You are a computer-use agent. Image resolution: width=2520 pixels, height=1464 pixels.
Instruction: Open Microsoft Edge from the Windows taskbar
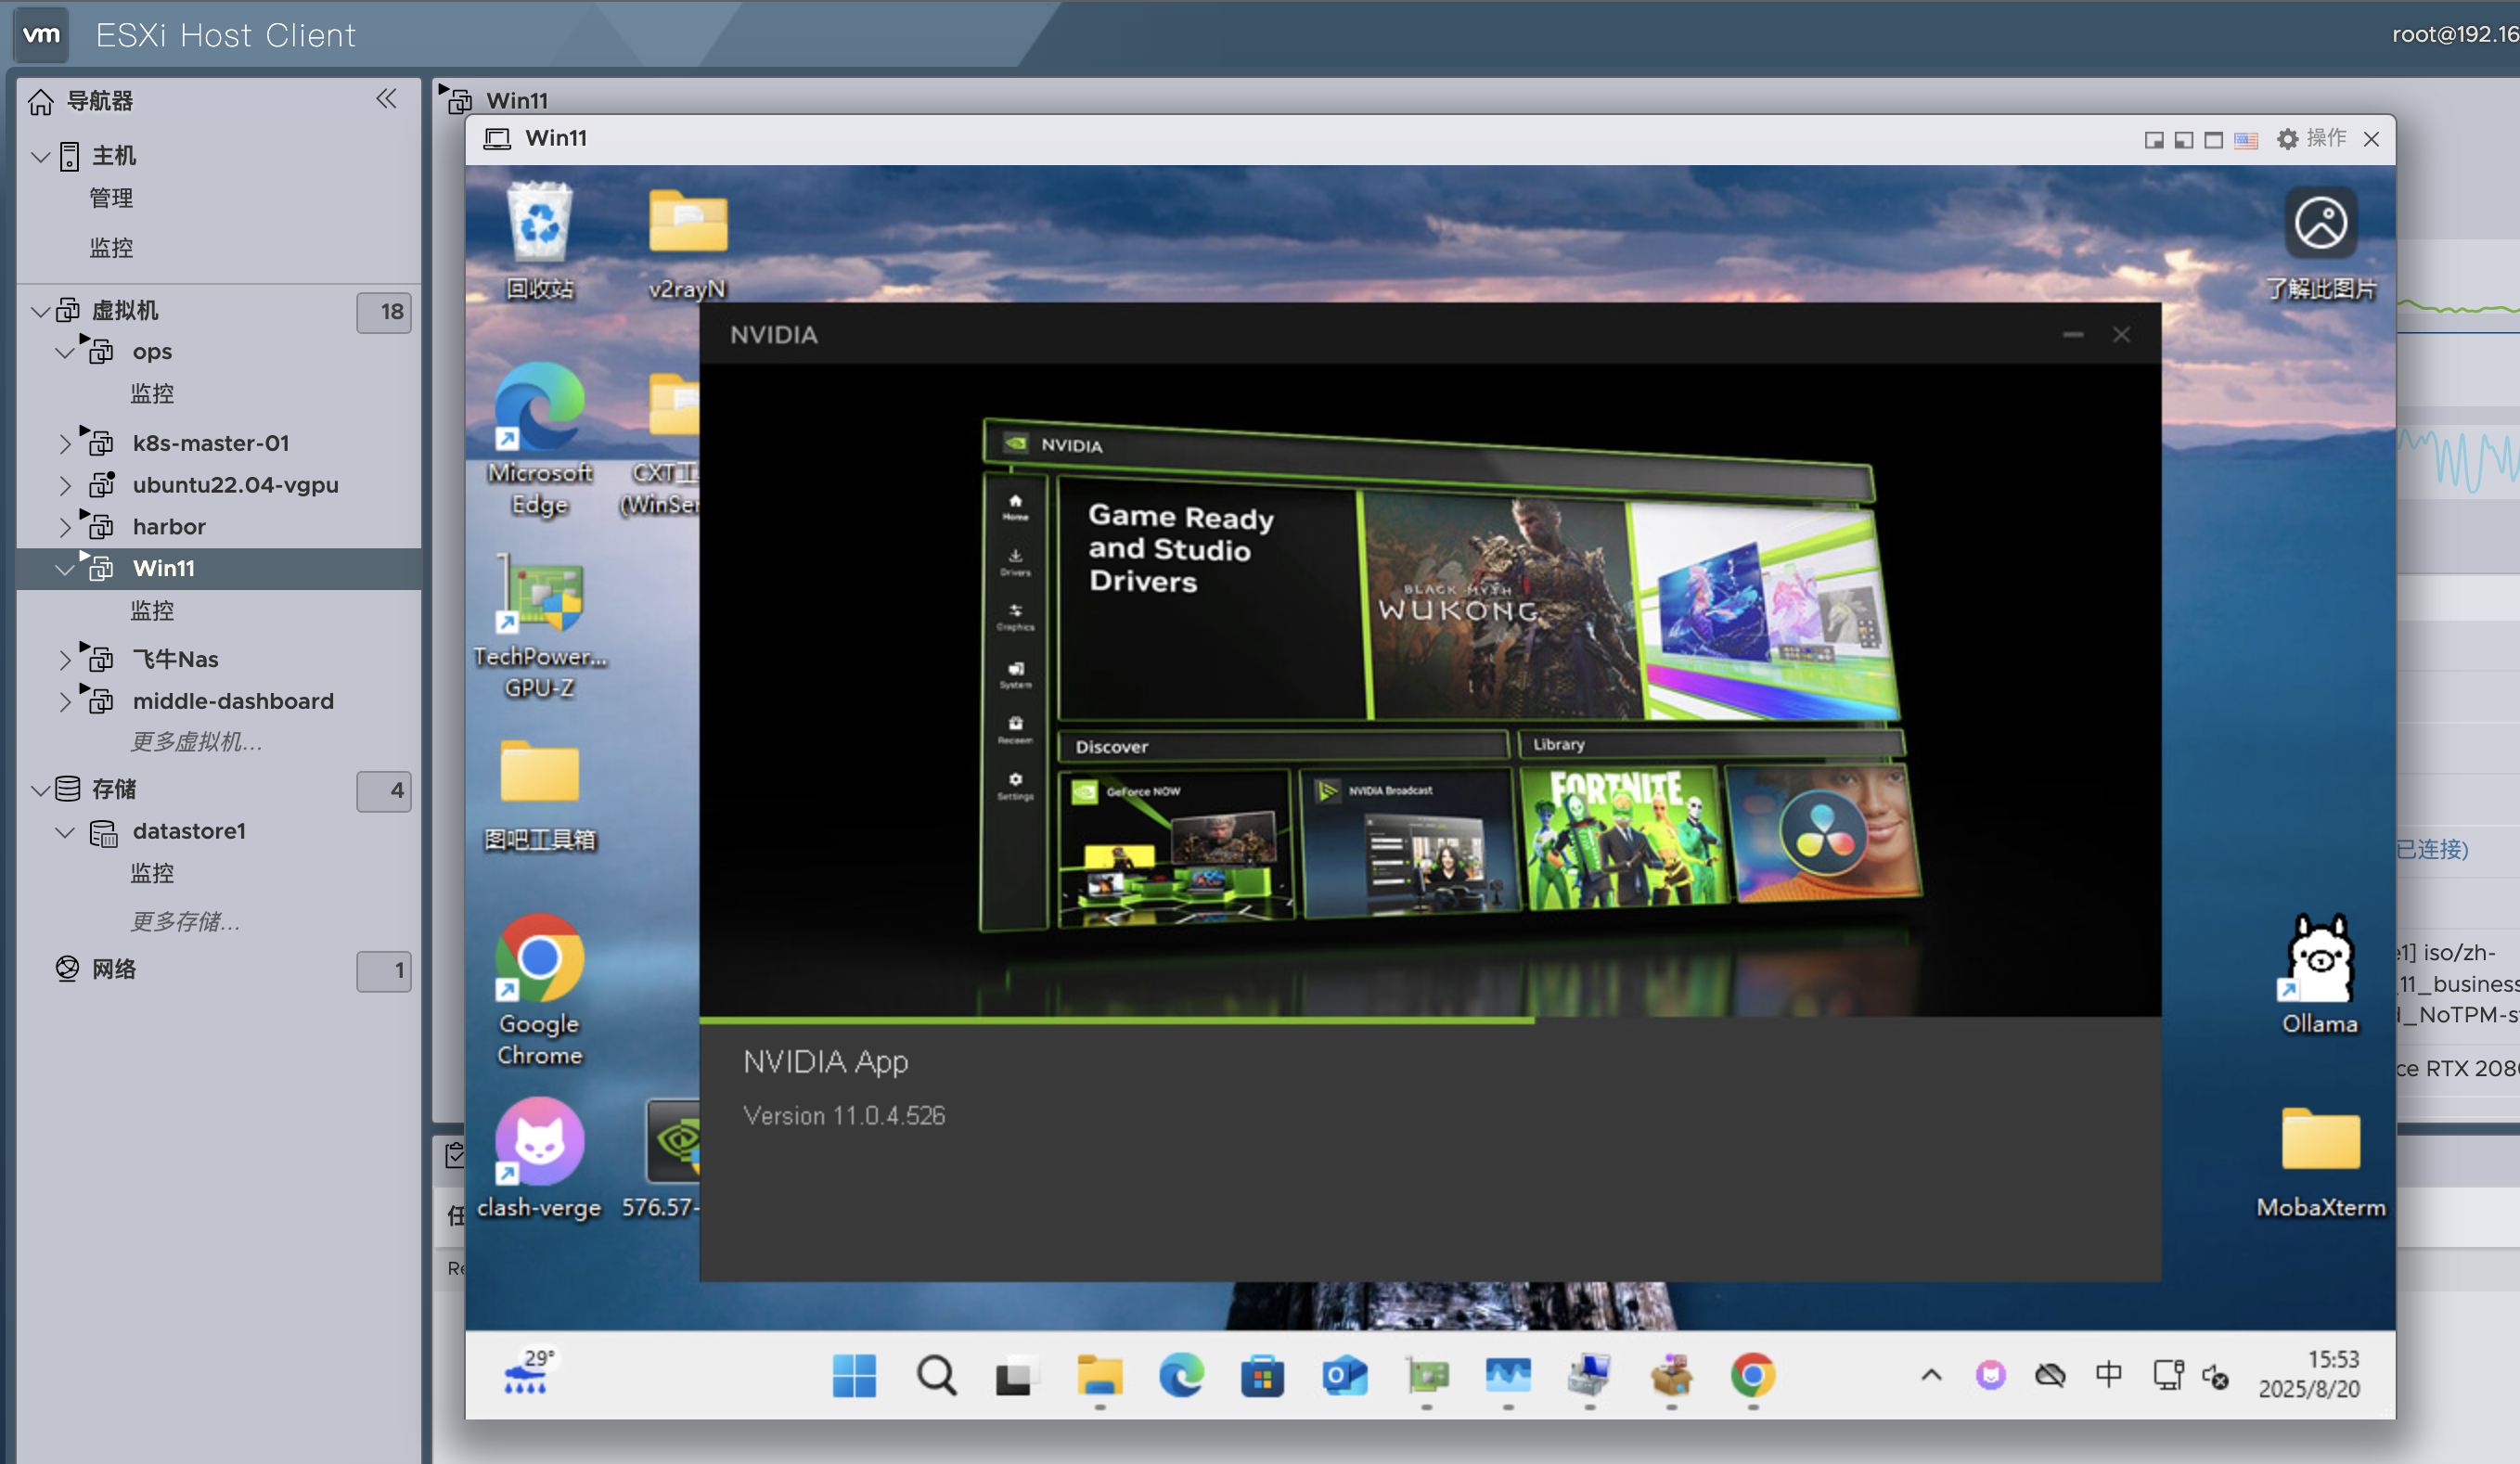click(x=1182, y=1375)
